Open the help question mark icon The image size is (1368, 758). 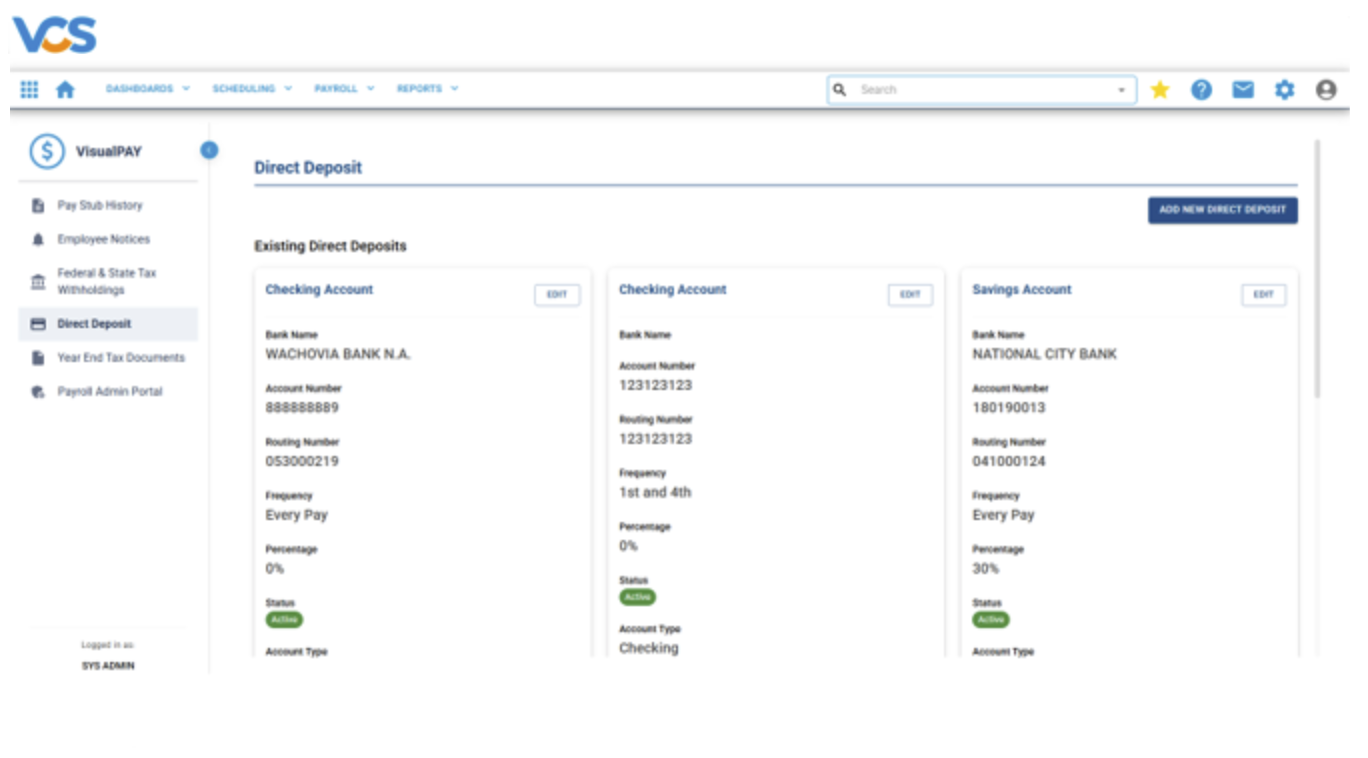tap(1201, 89)
